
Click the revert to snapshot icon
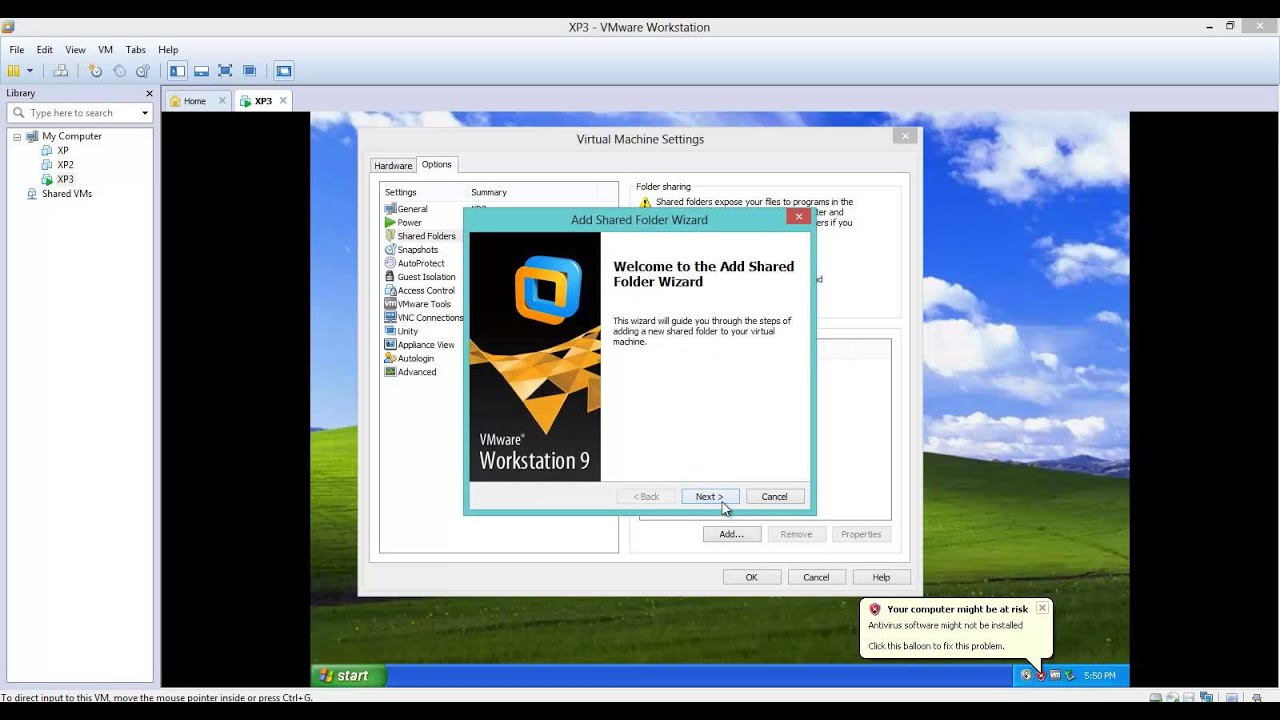pyautogui.click(x=119, y=71)
